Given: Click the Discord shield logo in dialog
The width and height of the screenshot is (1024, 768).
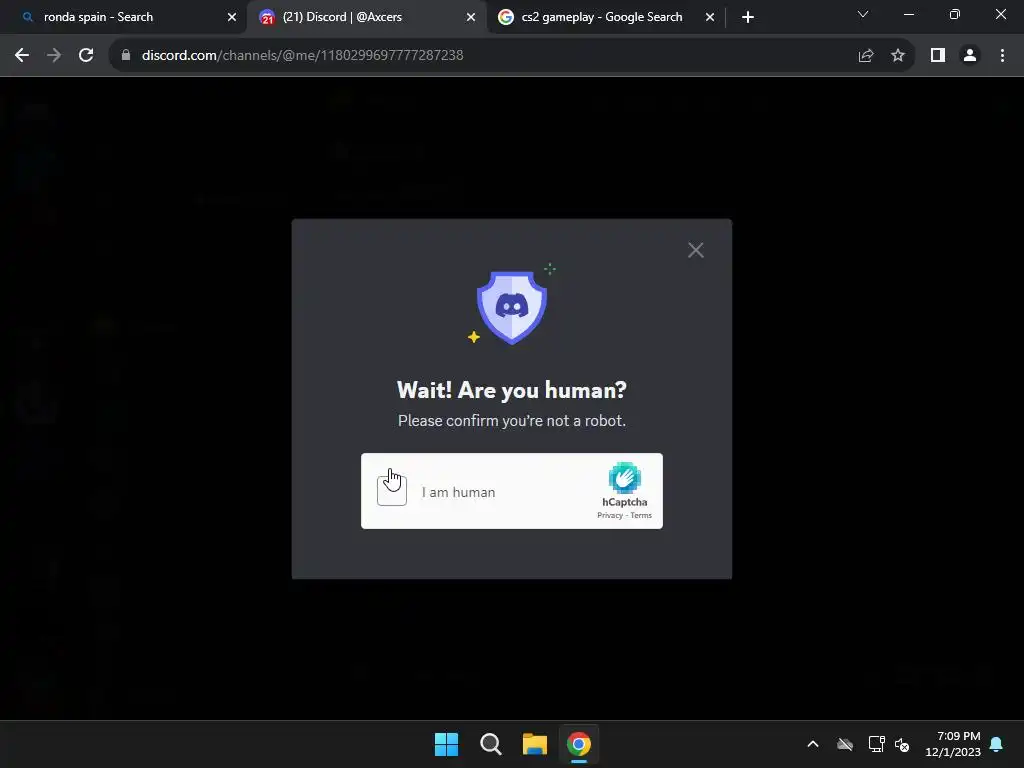Looking at the screenshot, I should 512,306.
